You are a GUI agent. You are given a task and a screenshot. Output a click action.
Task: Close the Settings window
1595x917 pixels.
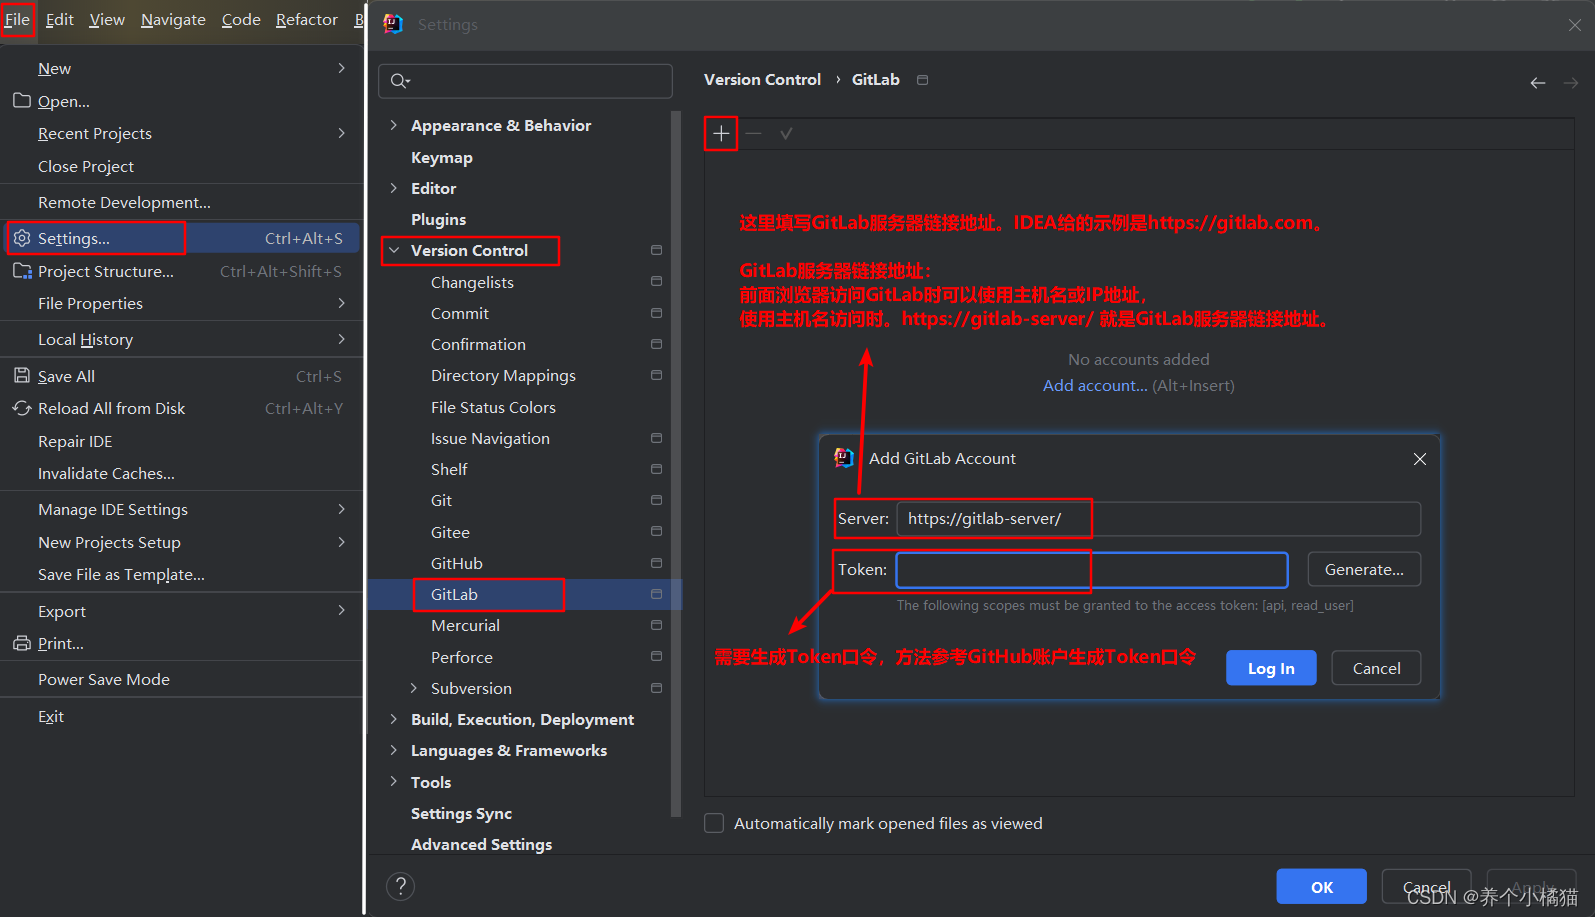[1575, 25]
